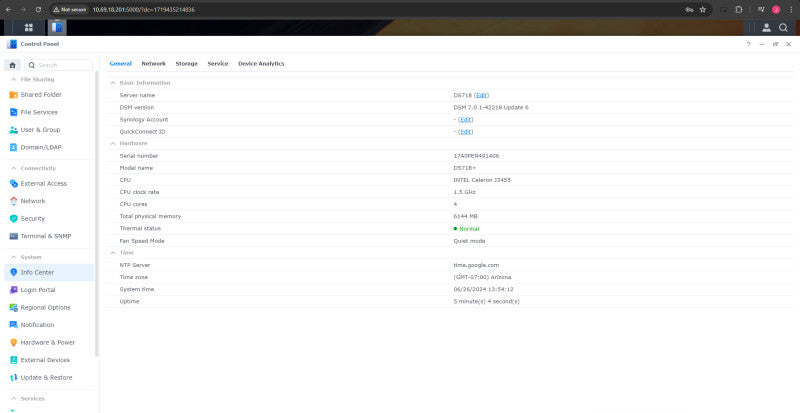Open Hardware & Power icon
800x413 pixels.
(14, 343)
